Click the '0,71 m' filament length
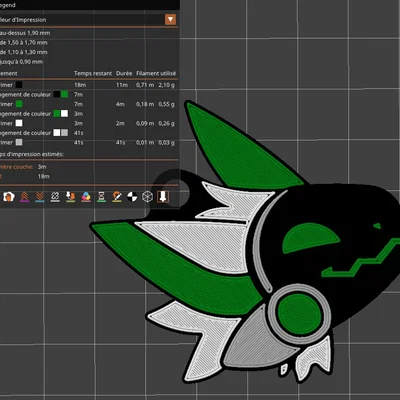The image size is (400, 400). [145, 85]
